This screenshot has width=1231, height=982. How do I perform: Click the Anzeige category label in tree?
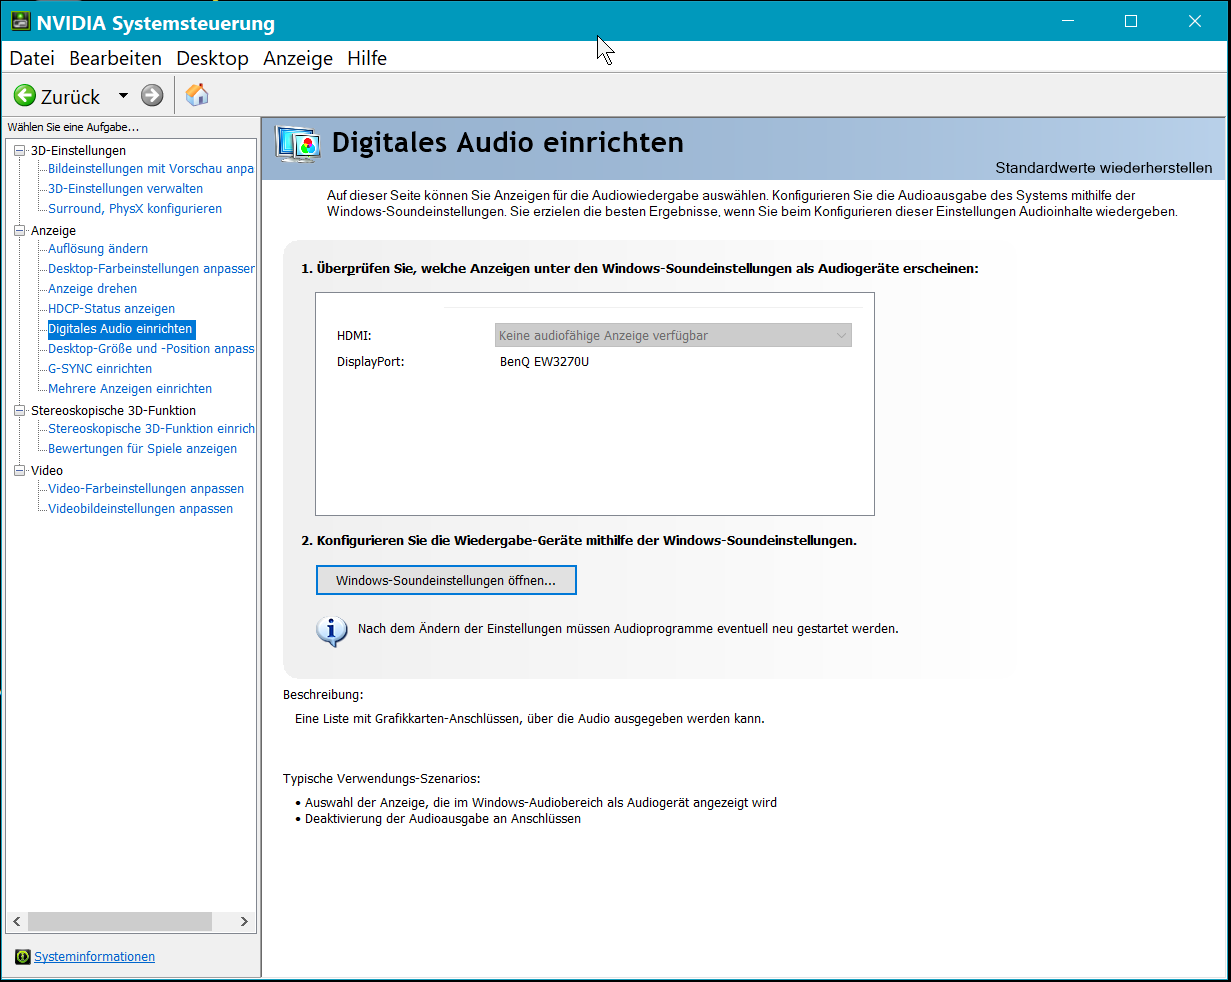(54, 231)
